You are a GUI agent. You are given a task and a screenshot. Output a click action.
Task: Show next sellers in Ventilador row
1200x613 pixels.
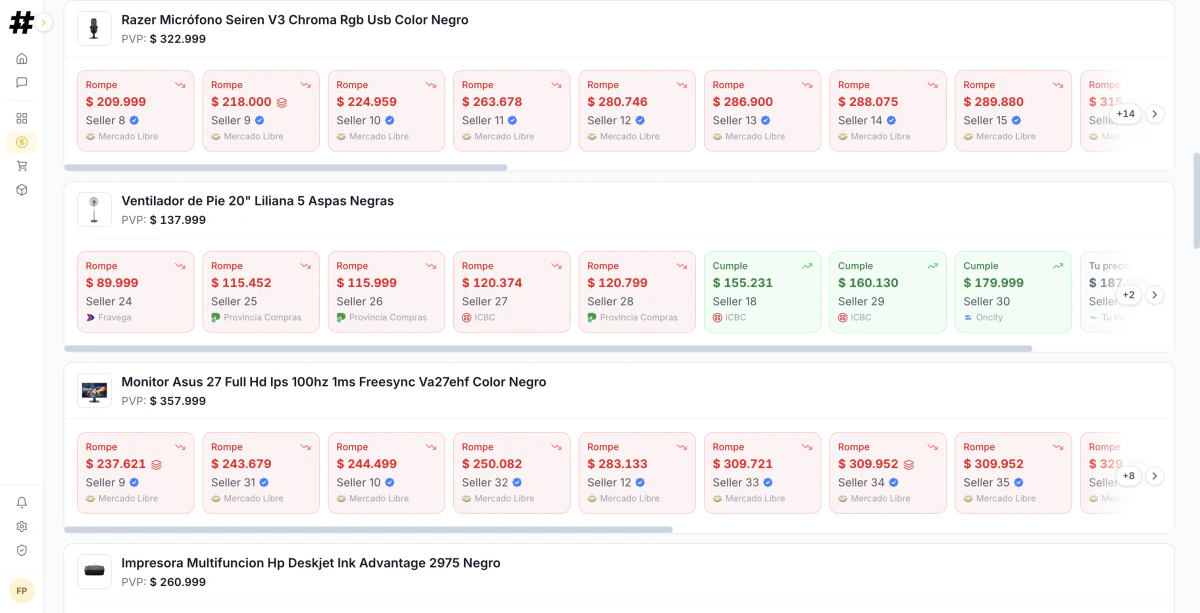click(1154, 295)
